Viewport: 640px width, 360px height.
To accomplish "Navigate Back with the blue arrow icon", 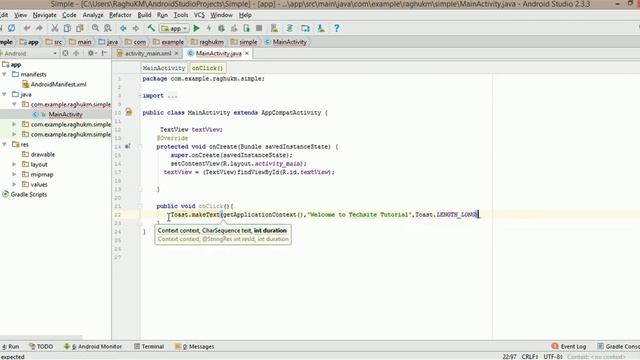I will 123,28.
